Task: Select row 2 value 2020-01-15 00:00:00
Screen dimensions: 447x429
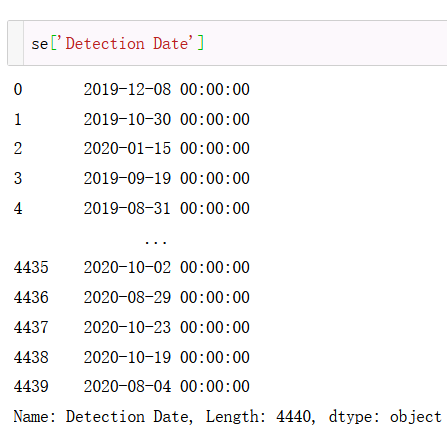Action: [167, 149]
